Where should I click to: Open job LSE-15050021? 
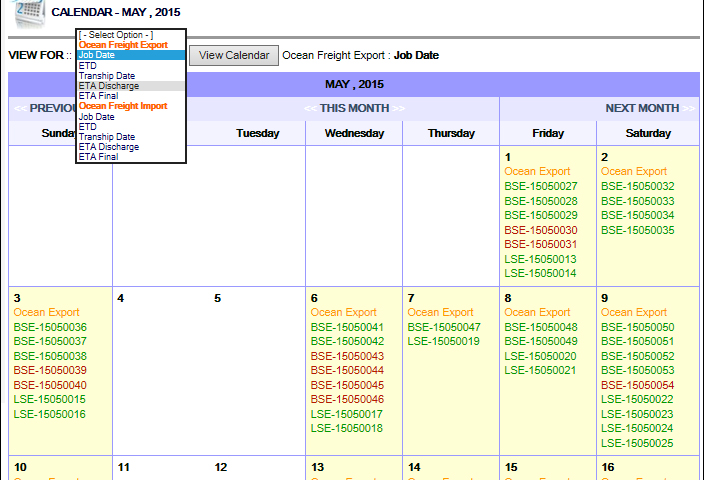(540, 370)
